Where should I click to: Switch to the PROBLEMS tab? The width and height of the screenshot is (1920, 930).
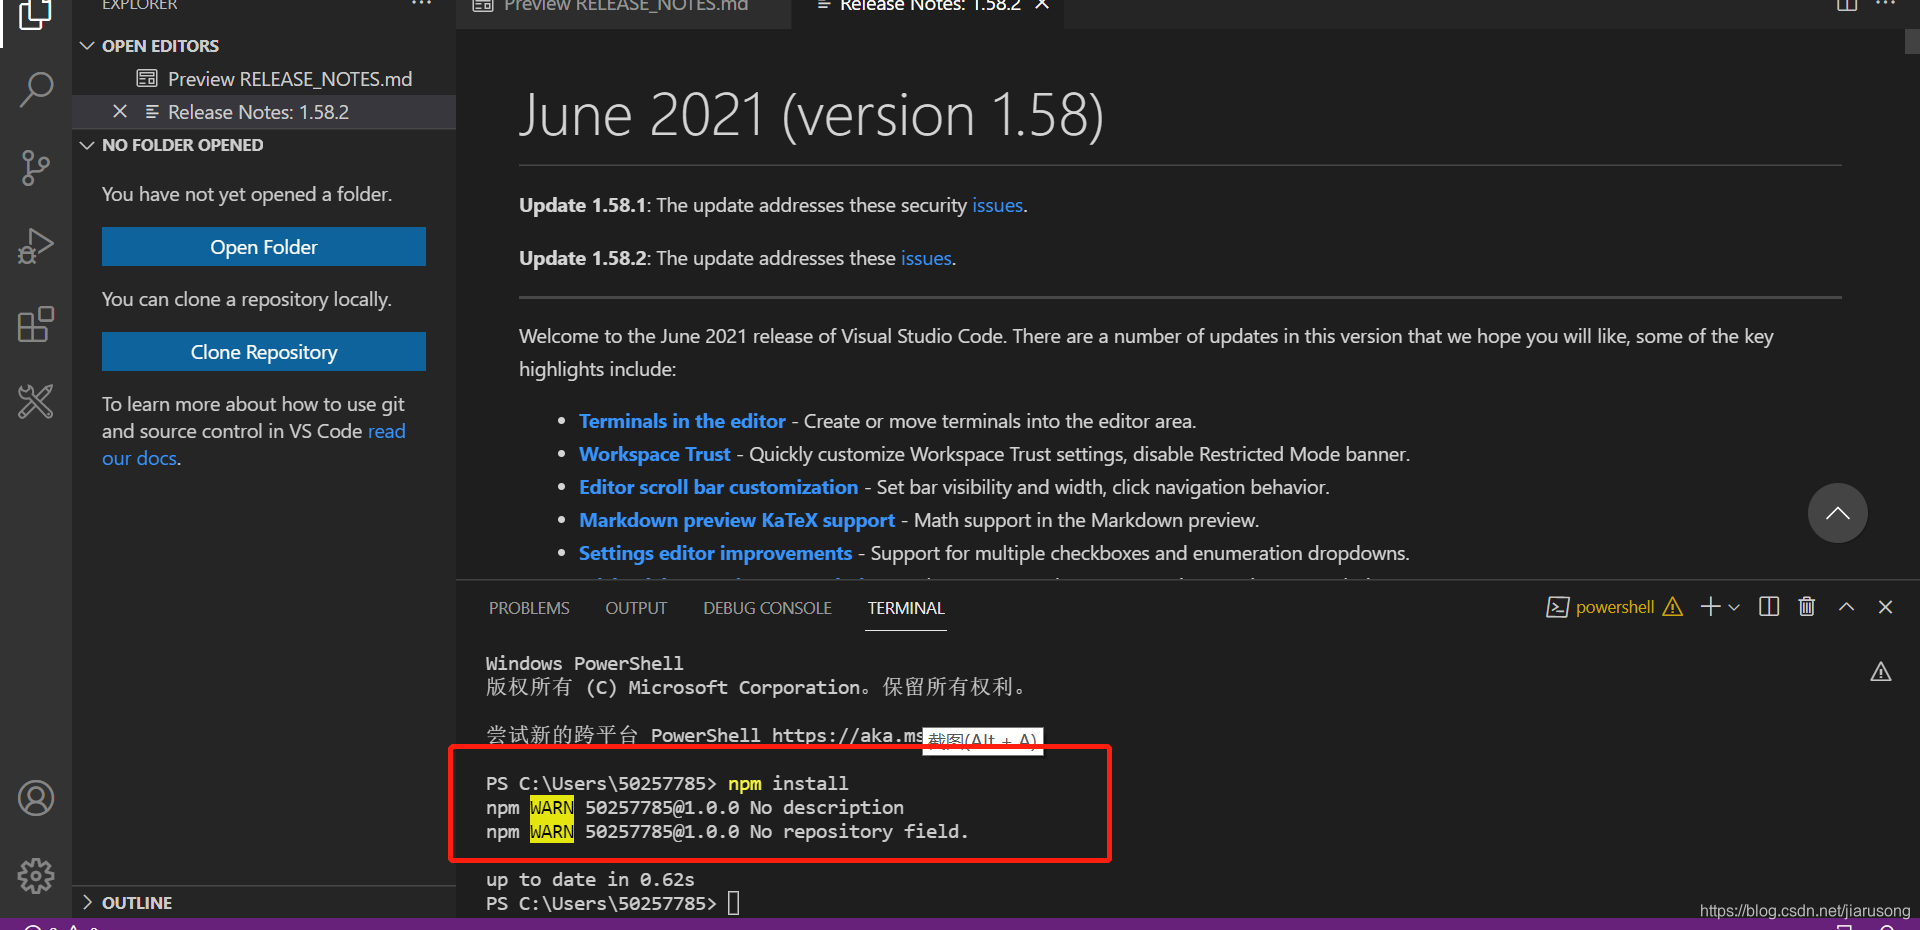[x=529, y=608]
